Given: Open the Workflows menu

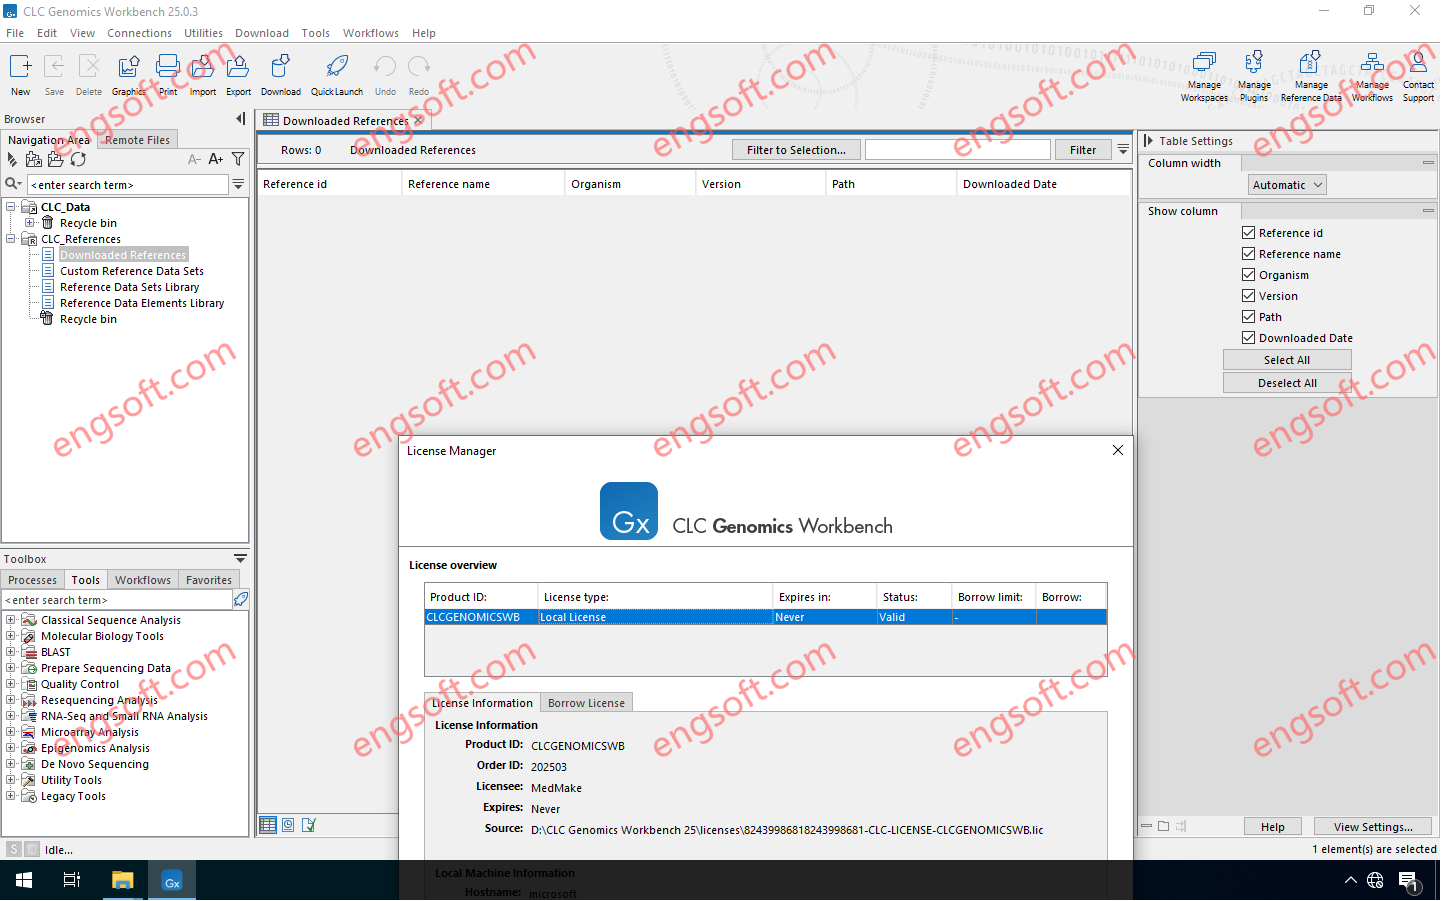Looking at the screenshot, I should (x=371, y=33).
